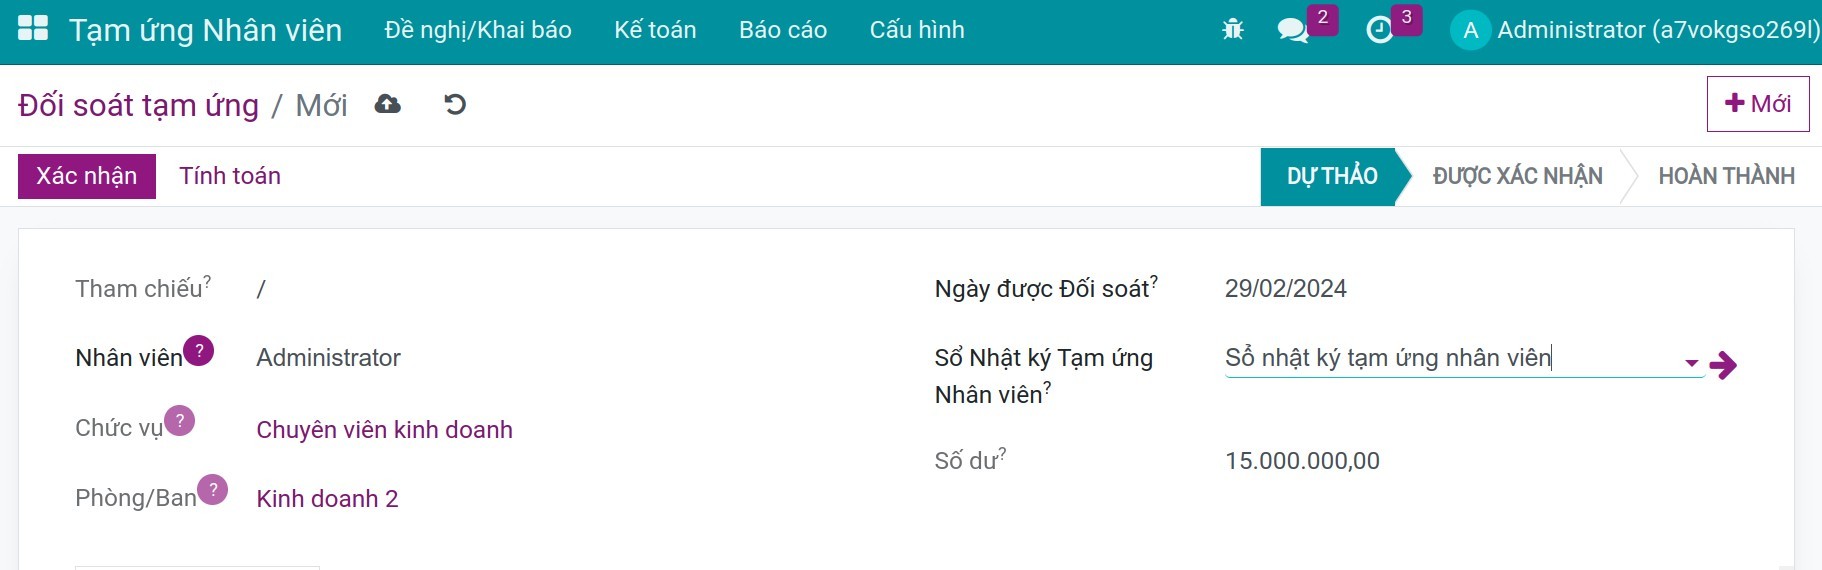This screenshot has width=1822, height=570.
Task: Expand the Sổ Nhật ký dropdown arrow
Action: tap(1691, 363)
